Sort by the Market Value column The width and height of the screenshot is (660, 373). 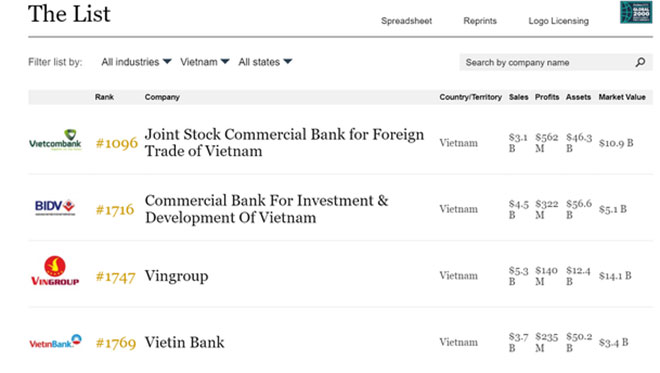[622, 97]
